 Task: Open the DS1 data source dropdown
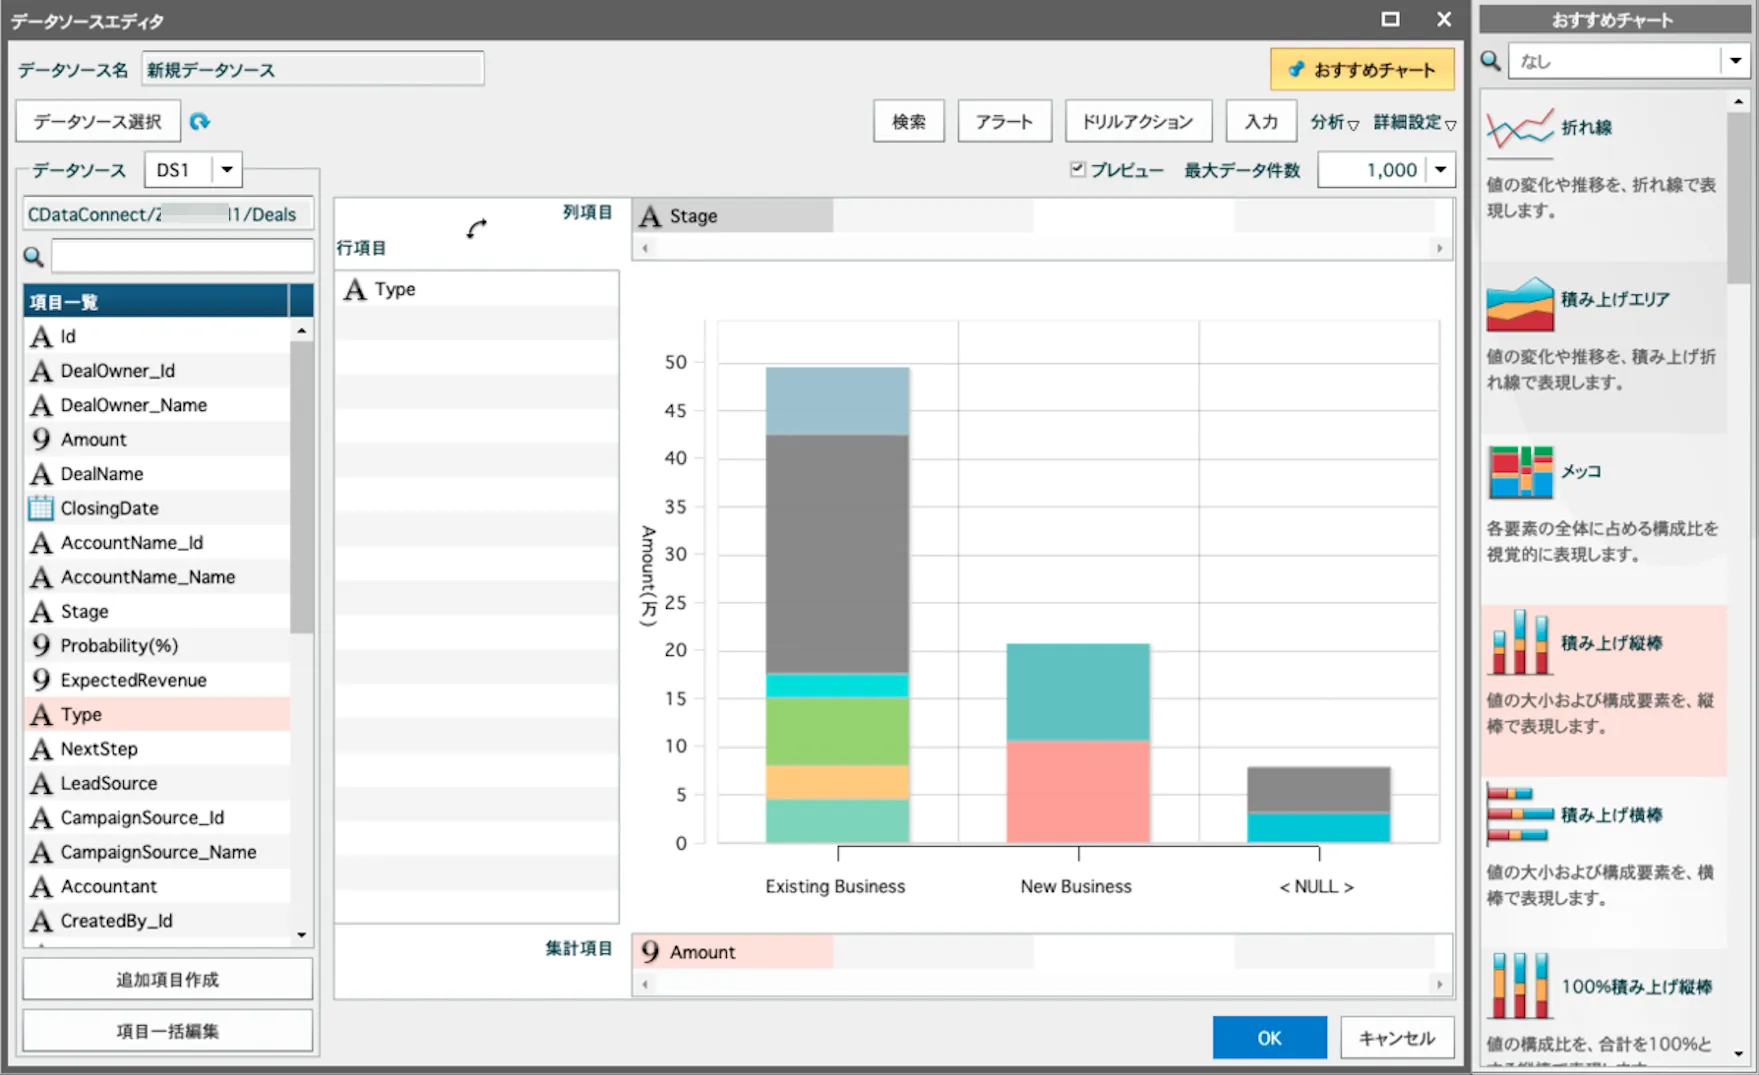tap(228, 169)
